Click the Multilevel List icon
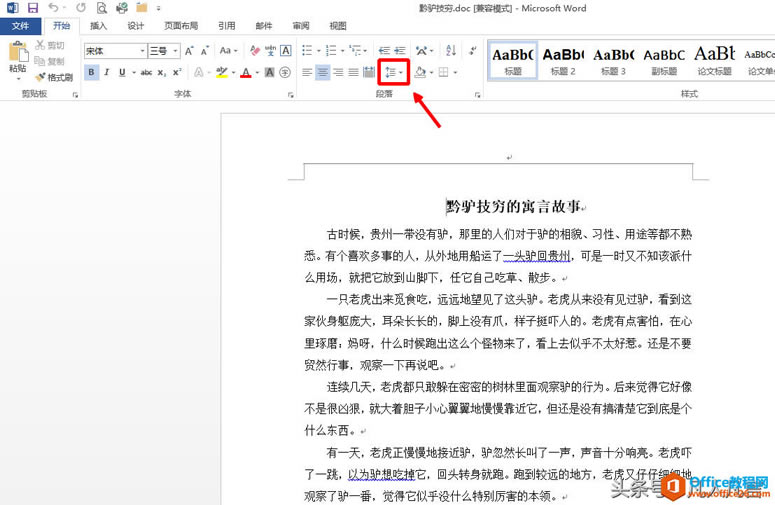Image resolution: width=775 pixels, height=505 pixels. [355, 50]
